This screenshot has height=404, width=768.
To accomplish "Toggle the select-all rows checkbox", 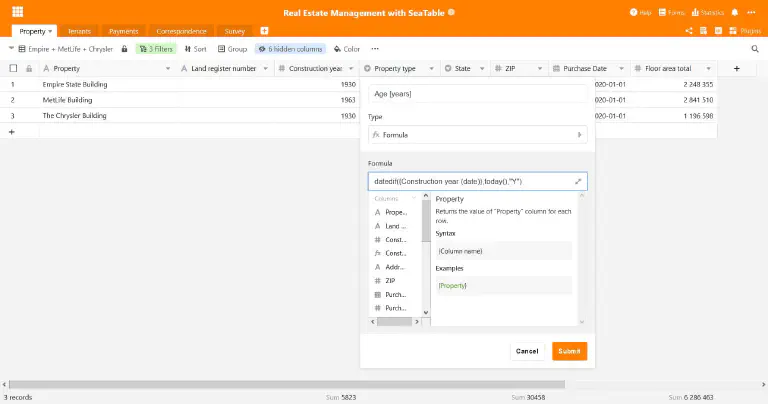I will pyautogui.click(x=13, y=69).
